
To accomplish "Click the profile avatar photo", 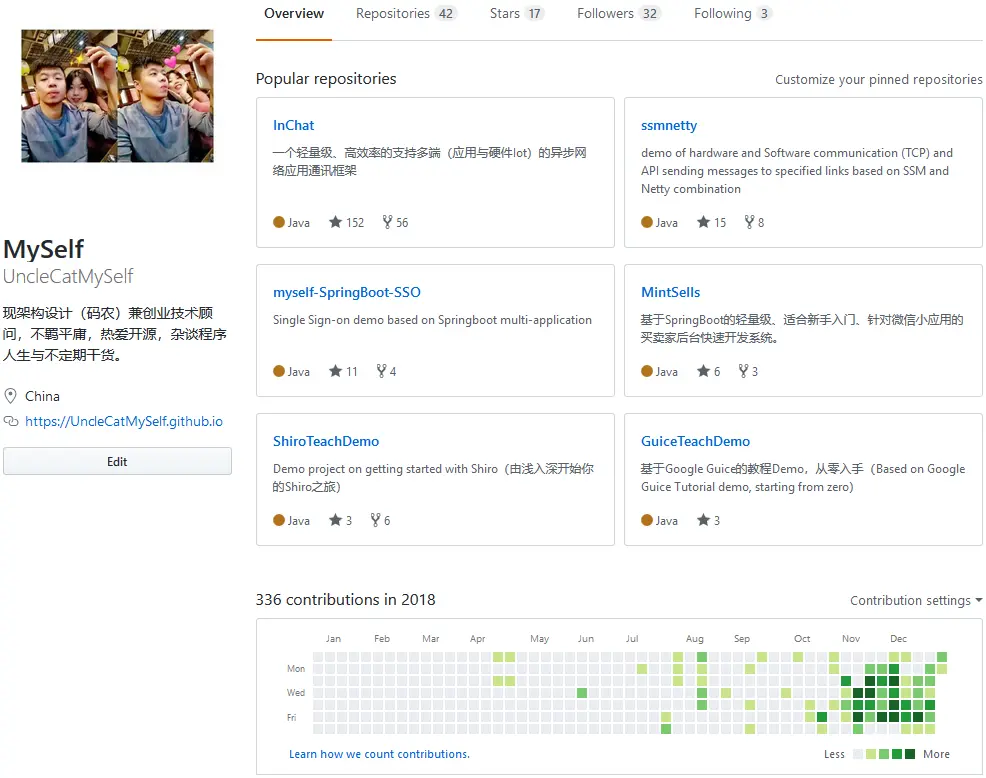I will point(118,96).
